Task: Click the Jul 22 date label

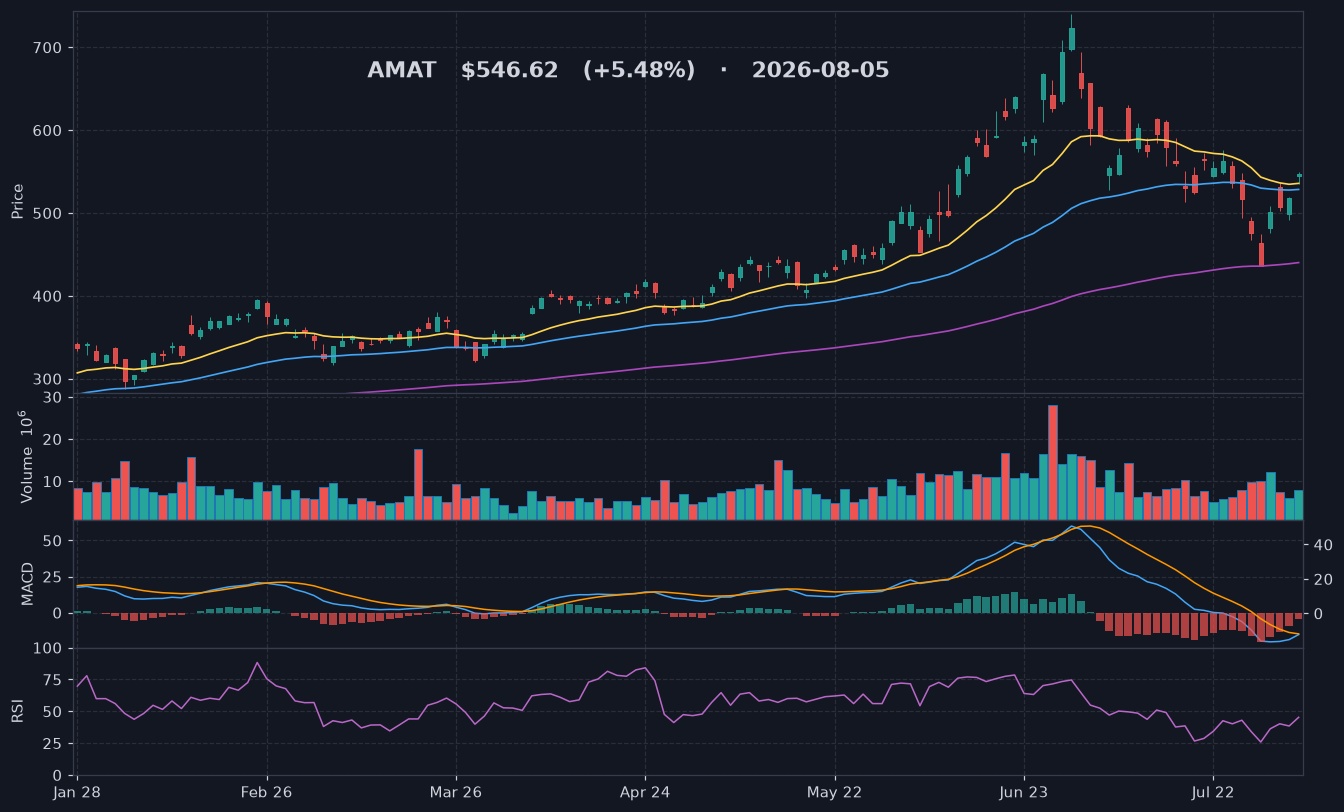Action: (x=1213, y=792)
